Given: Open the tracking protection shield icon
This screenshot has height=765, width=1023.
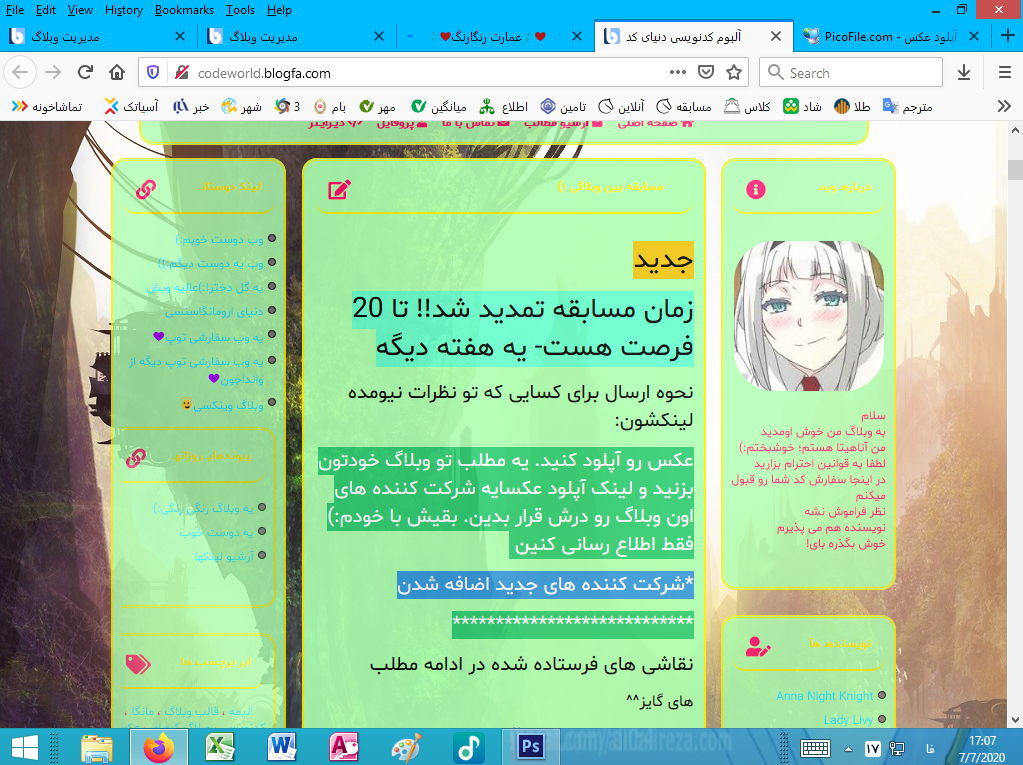Looking at the screenshot, I should (x=153, y=73).
